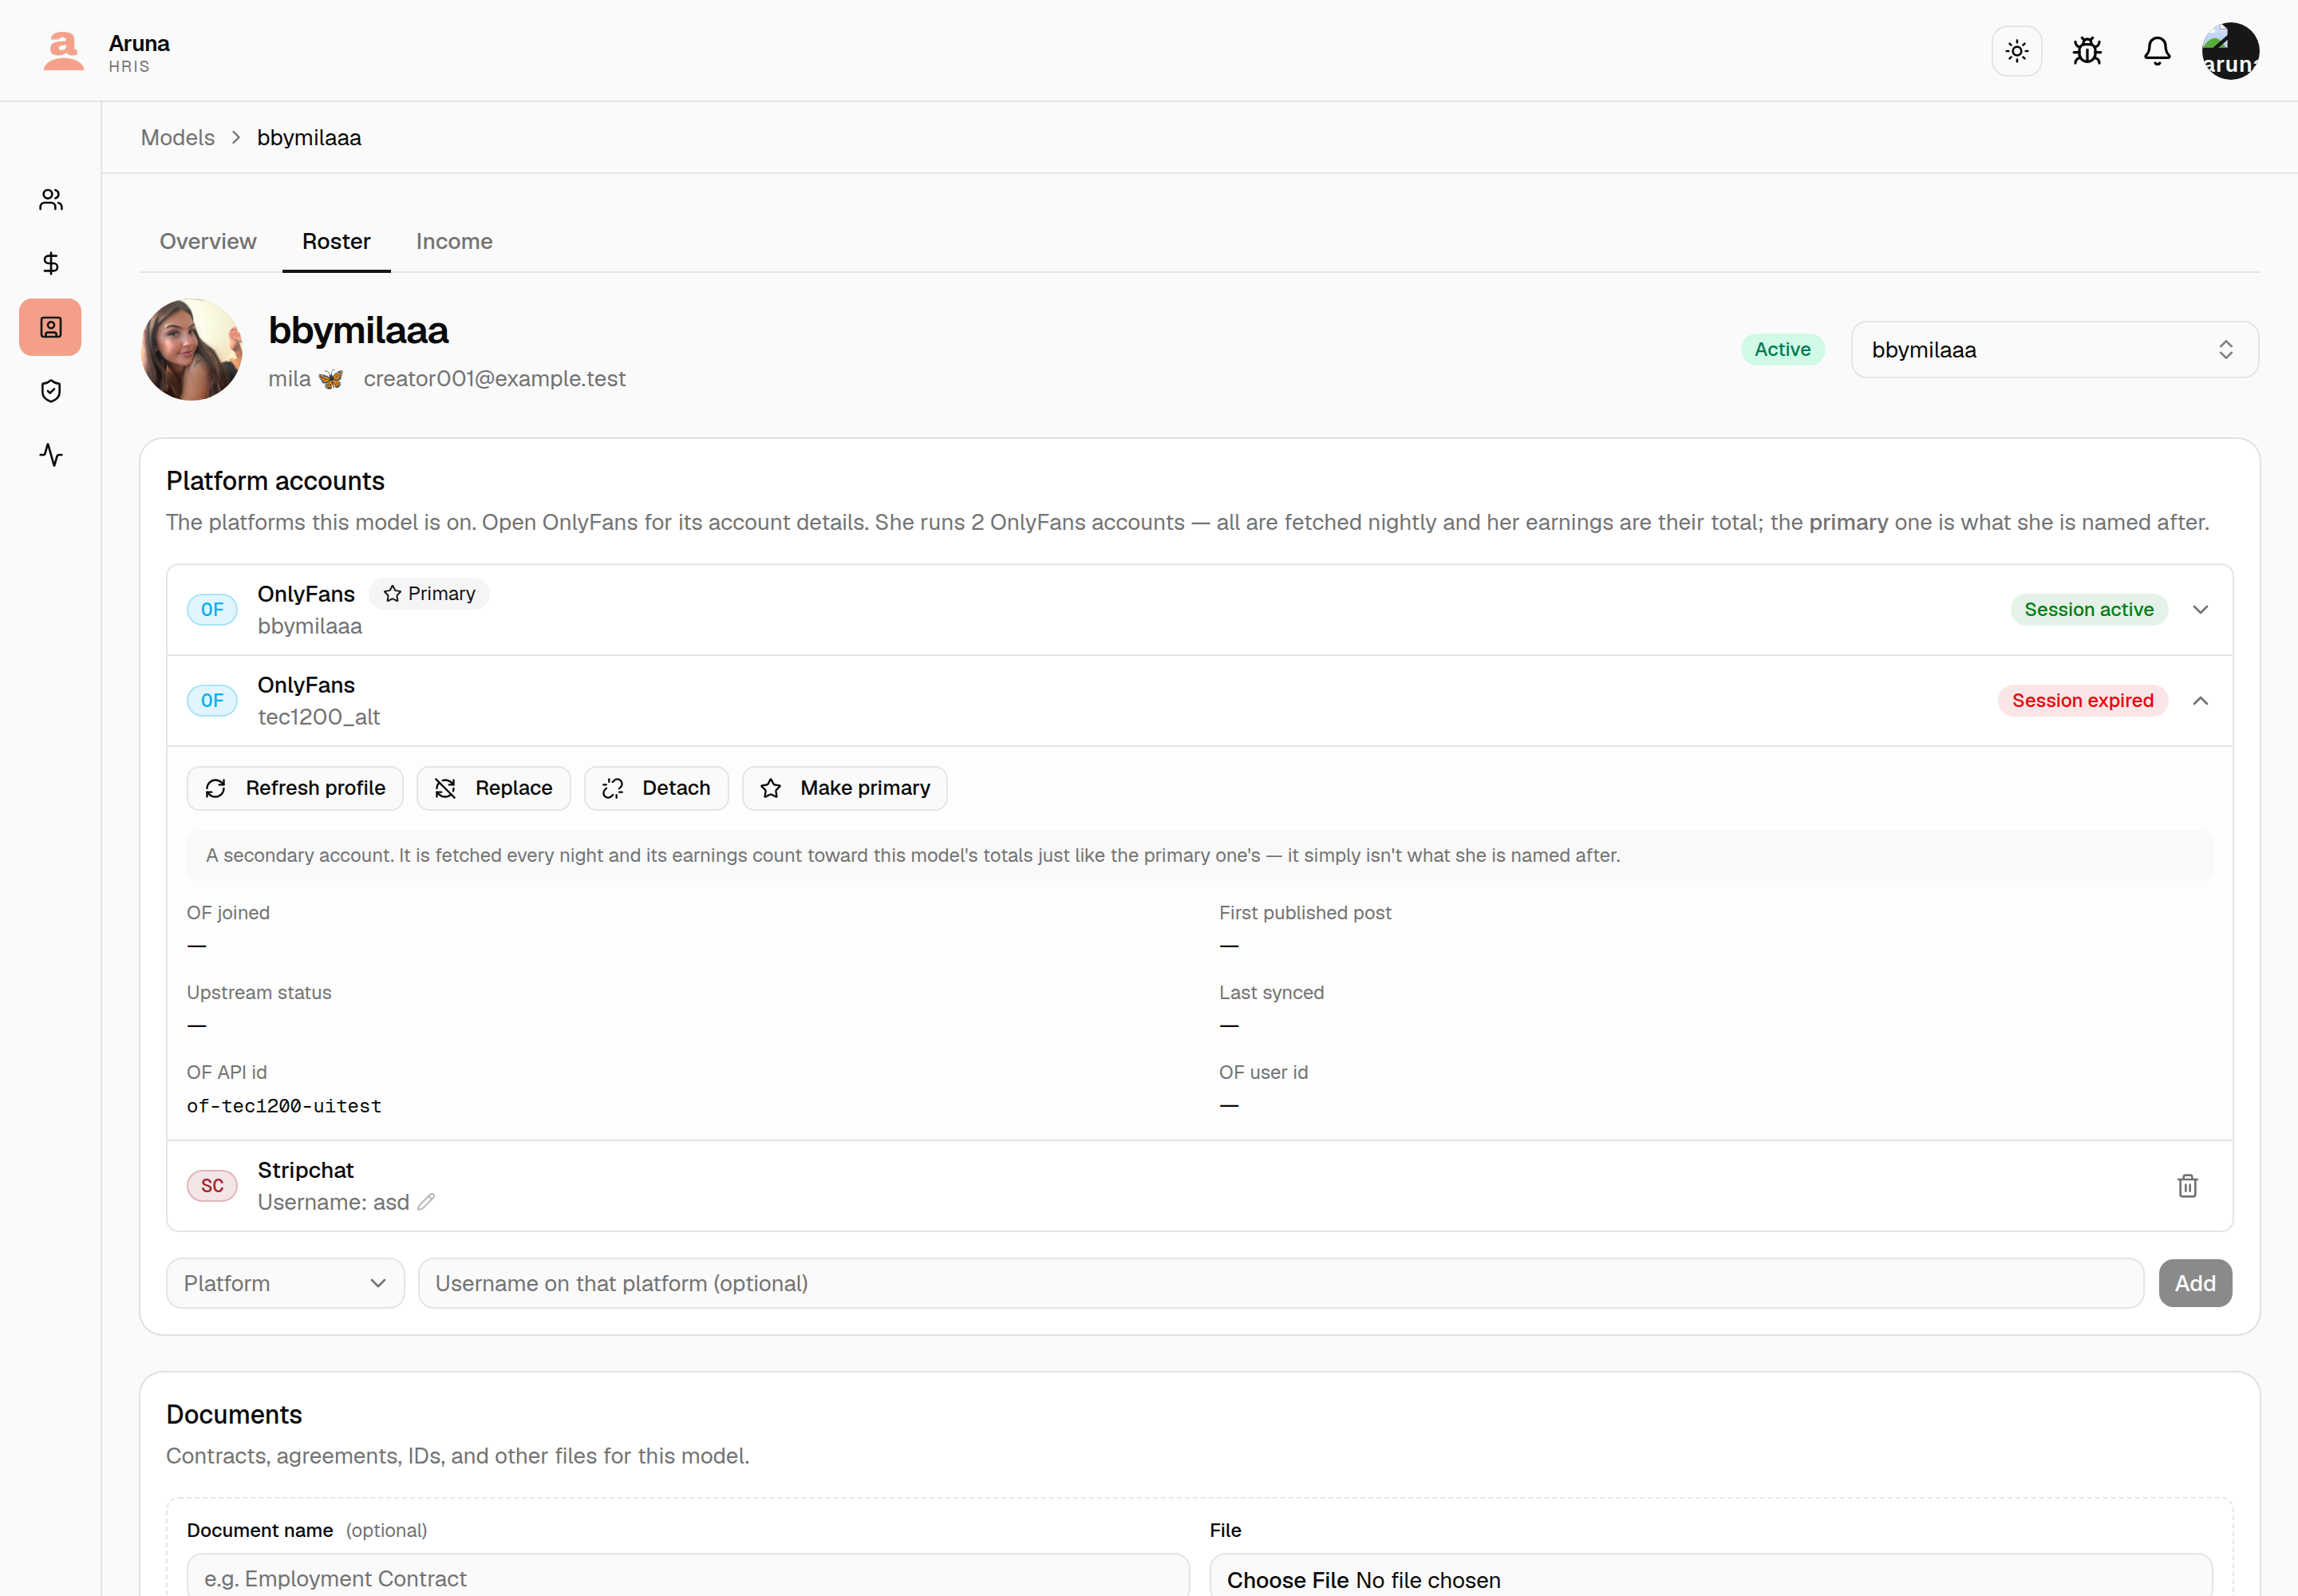
Task: Click the creator001@example.test email
Action: 494,379
